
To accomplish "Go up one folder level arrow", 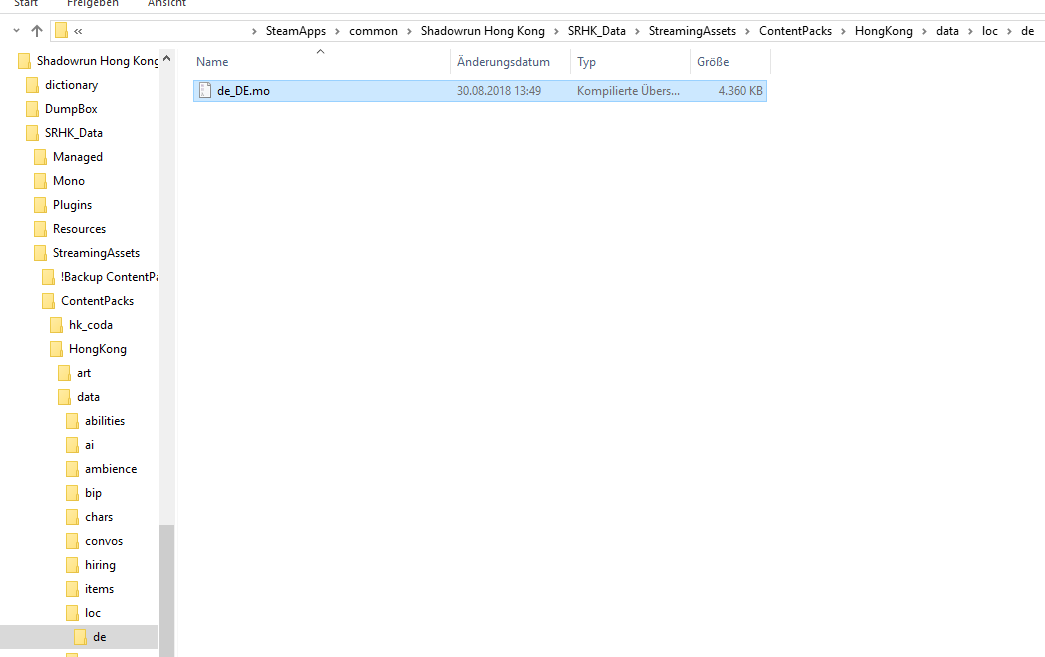I will 37,31.
